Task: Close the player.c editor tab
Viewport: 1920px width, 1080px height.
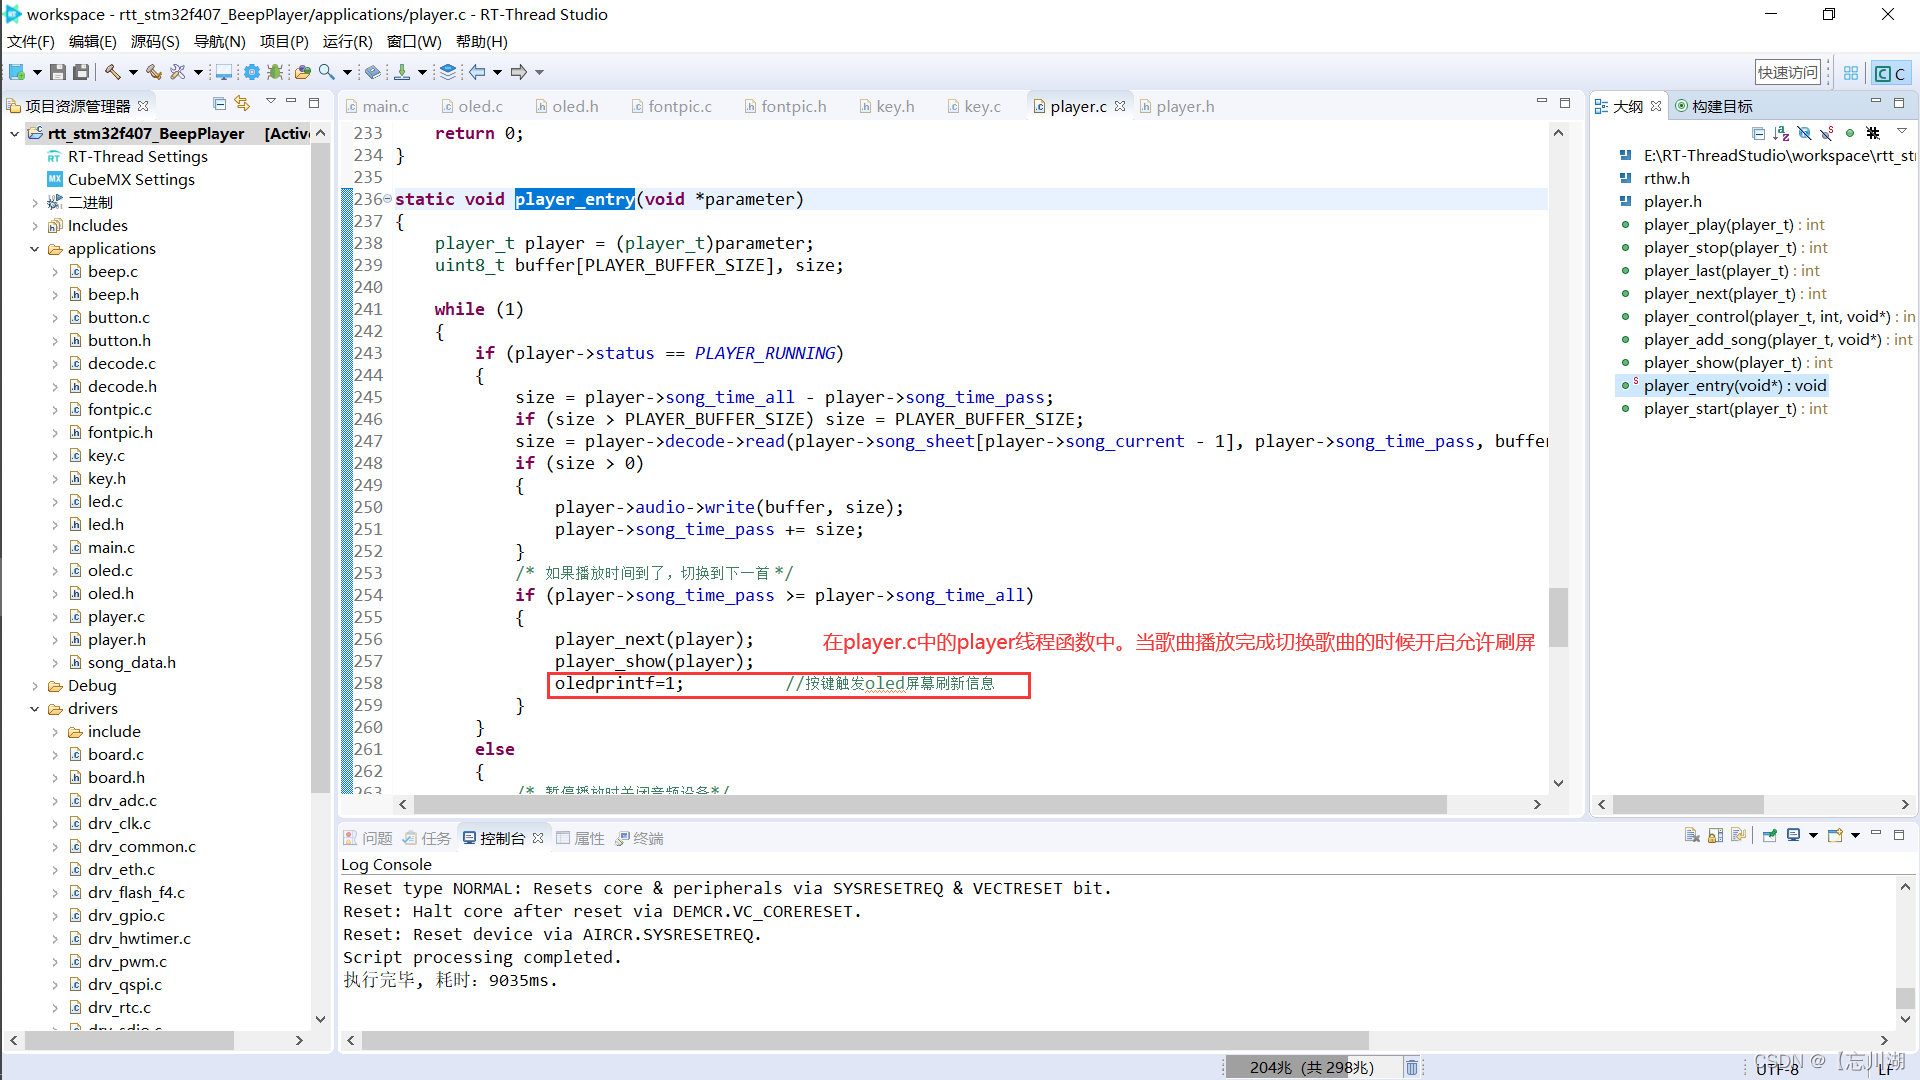Action: tap(1120, 106)
